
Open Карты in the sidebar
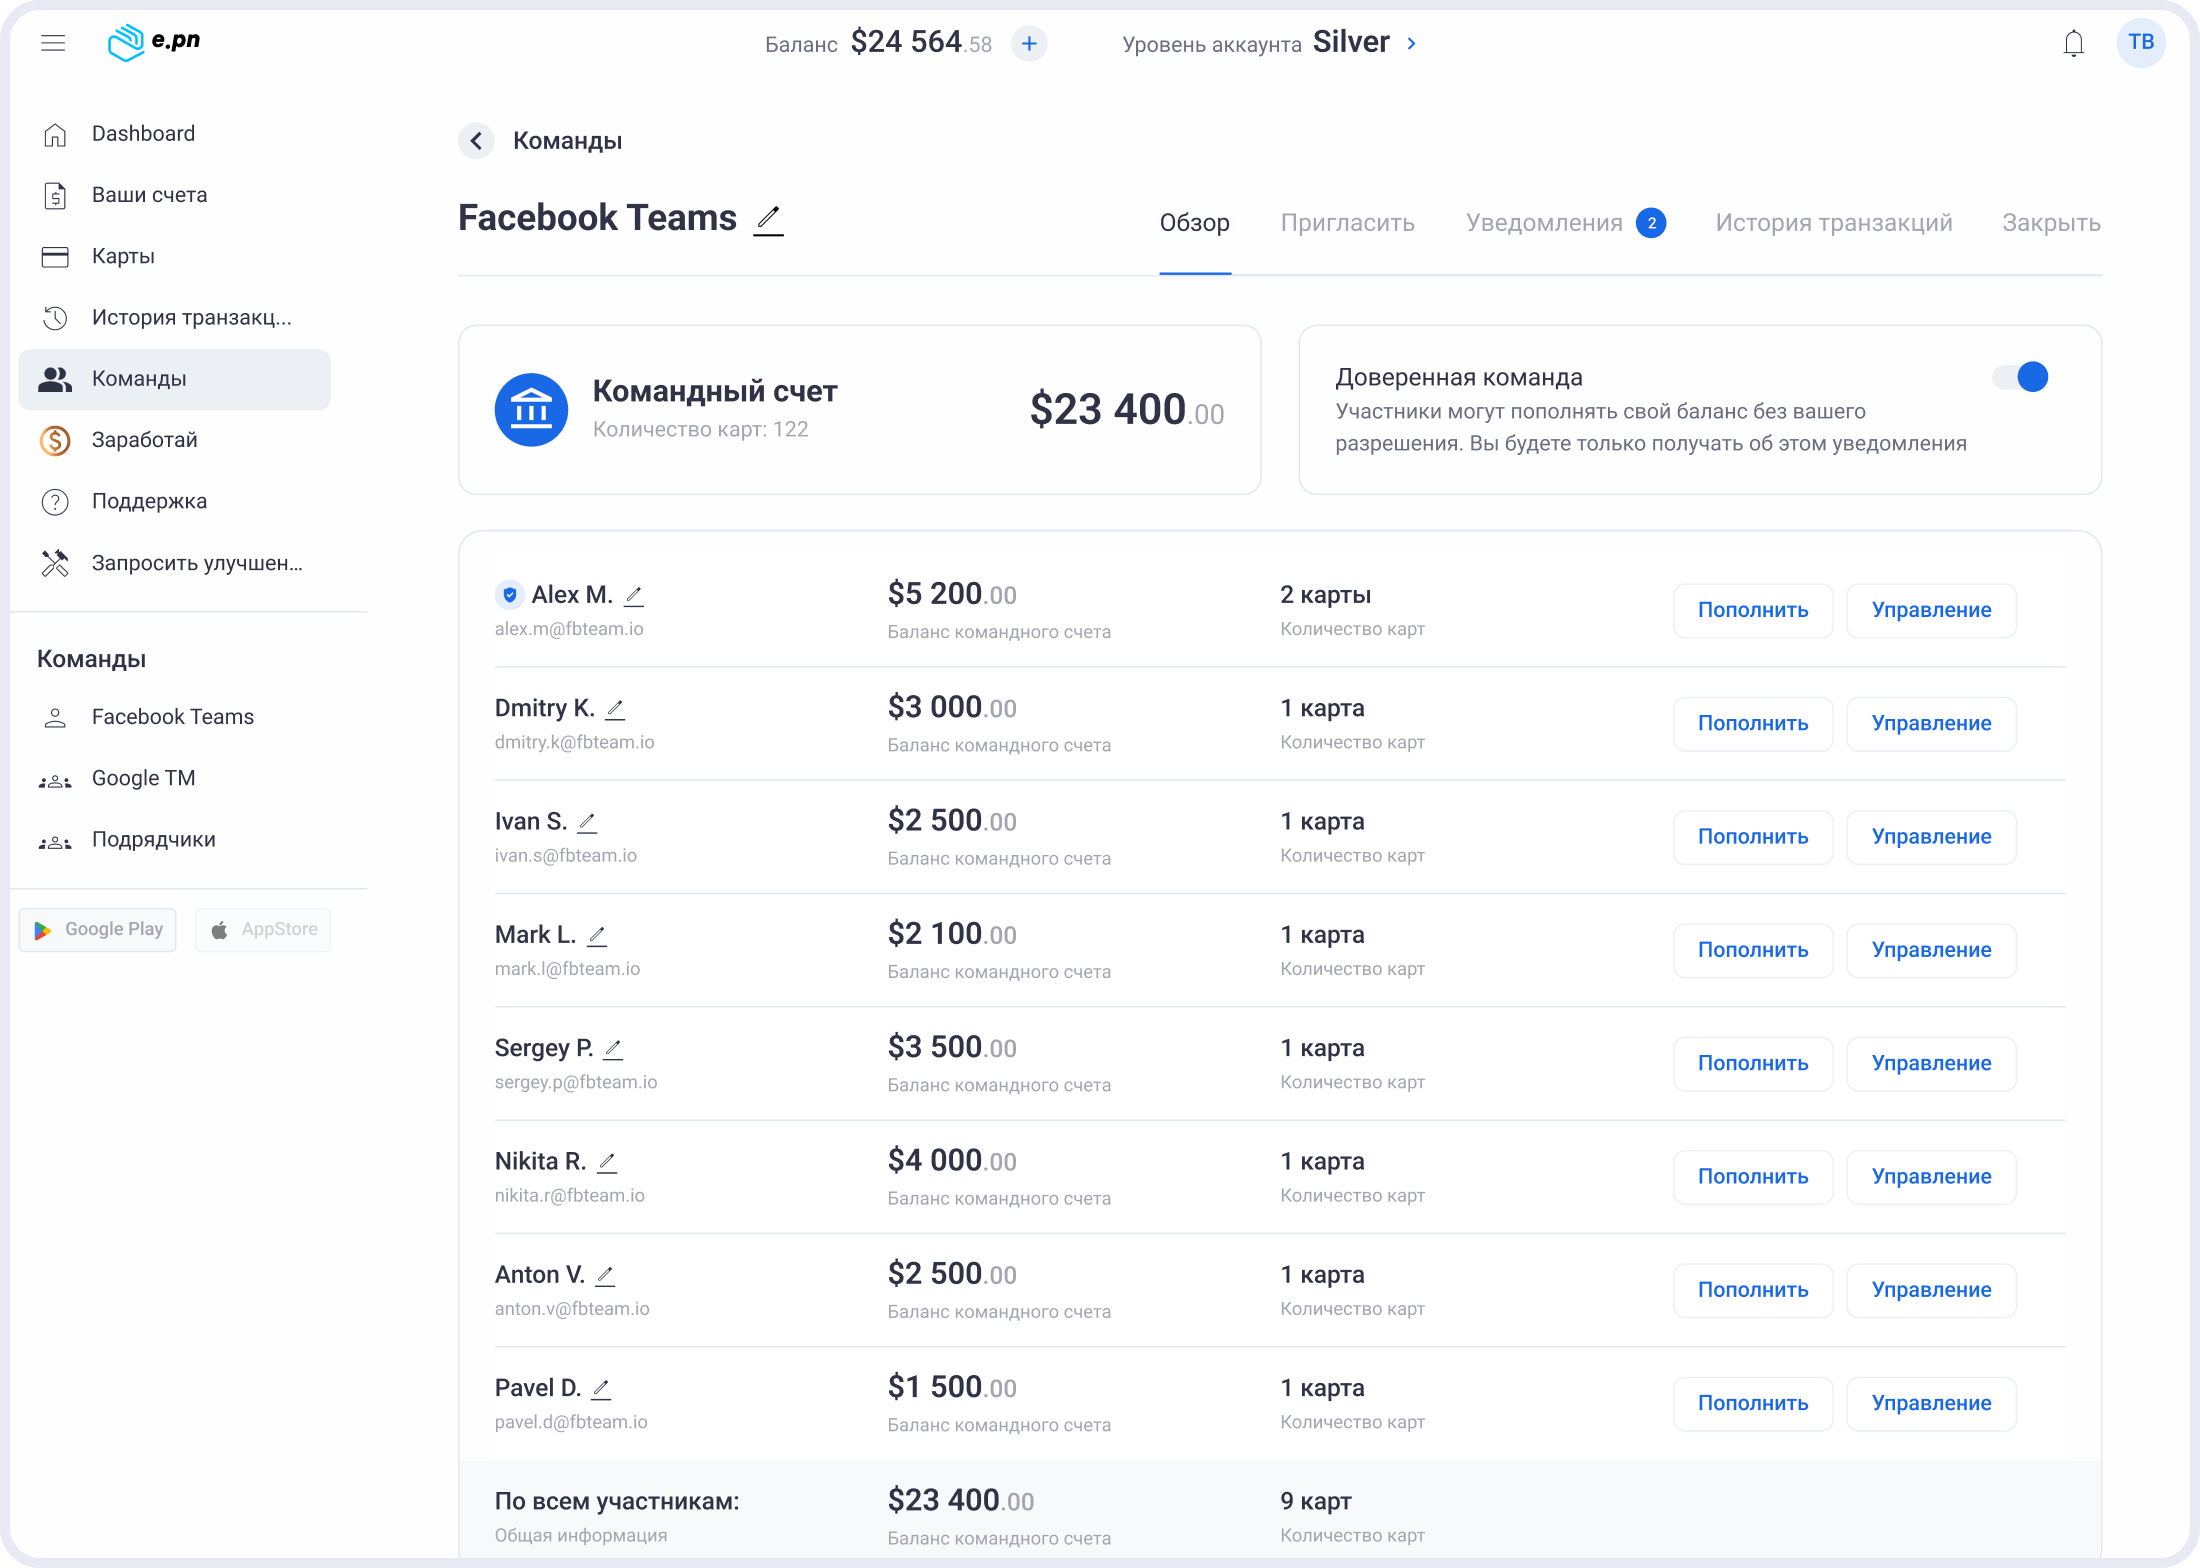tap(123, 256)
